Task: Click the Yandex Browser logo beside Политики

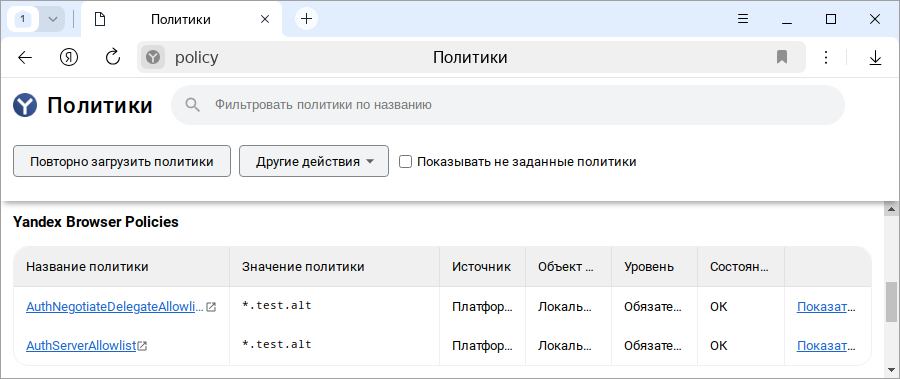Action: (x=25, y=106)
